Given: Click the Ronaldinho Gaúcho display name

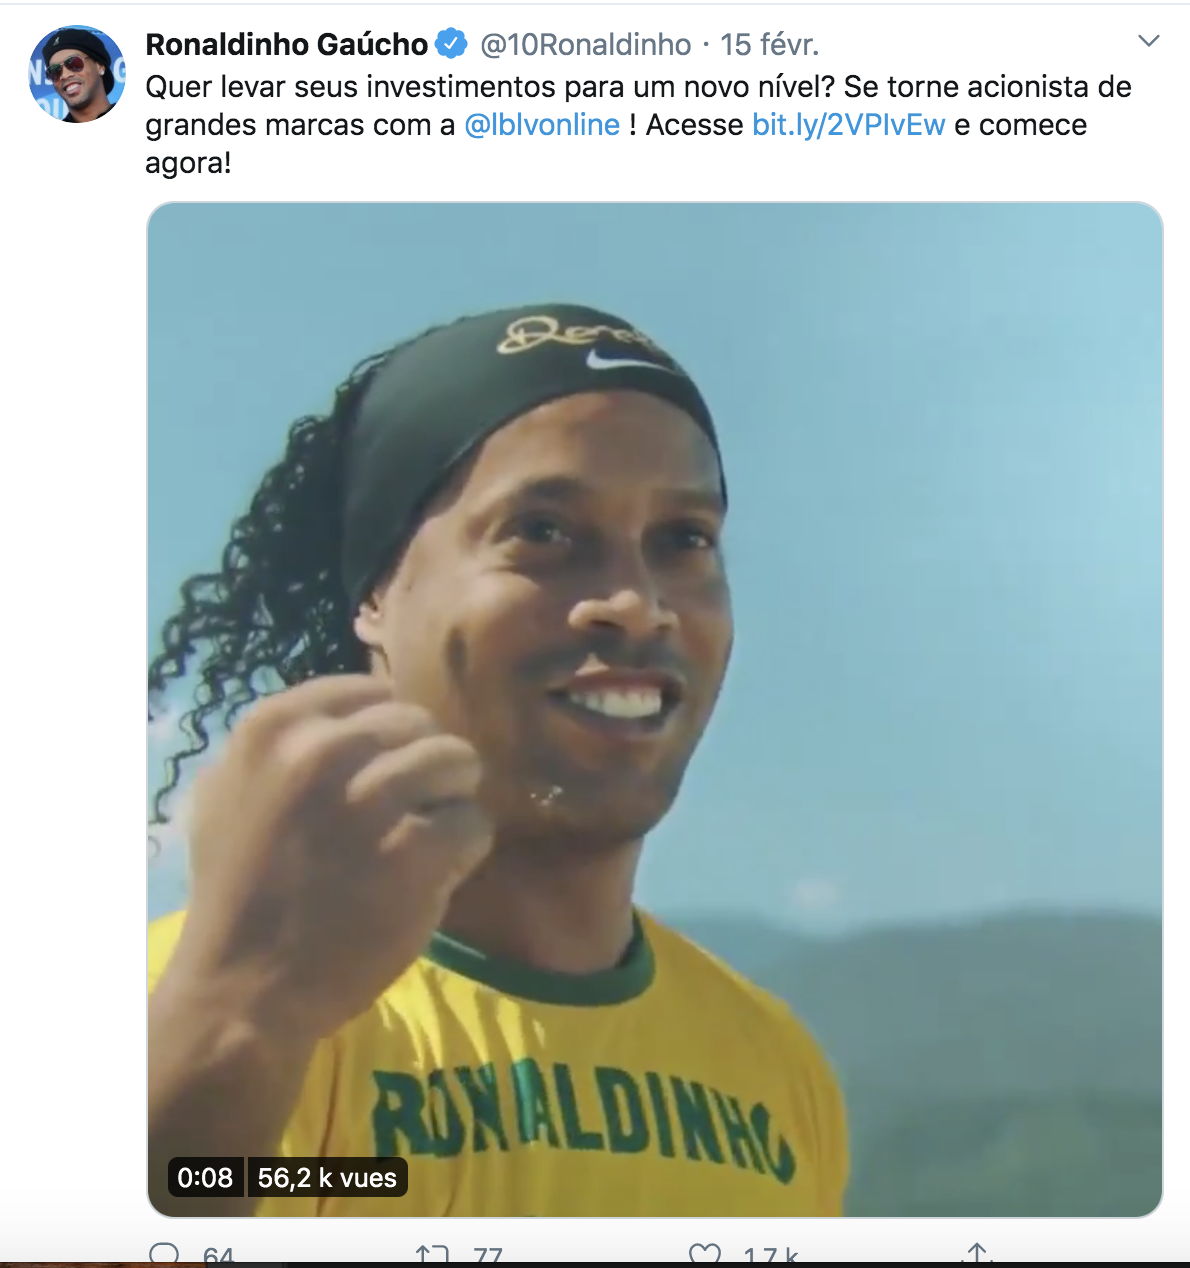Looking at the screenshot, I should (x=287, y=44).
